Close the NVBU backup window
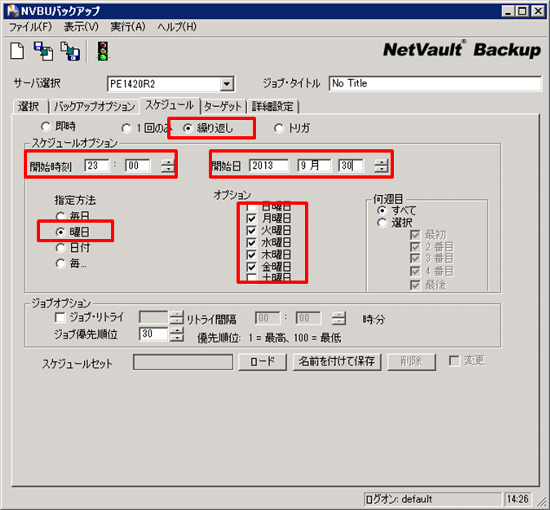This screenshot has width=550, height=510. click(538, 11)
